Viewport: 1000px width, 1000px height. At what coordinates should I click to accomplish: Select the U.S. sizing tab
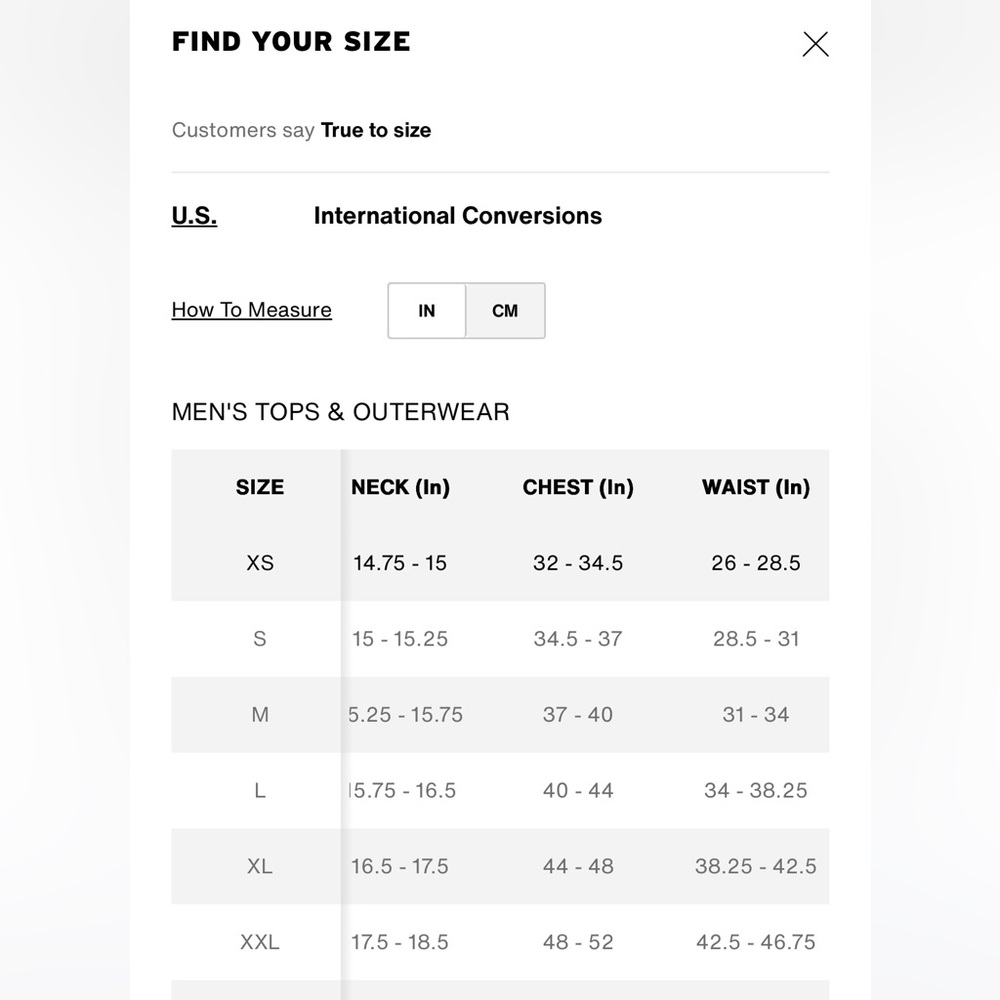(x=194, y=216)
